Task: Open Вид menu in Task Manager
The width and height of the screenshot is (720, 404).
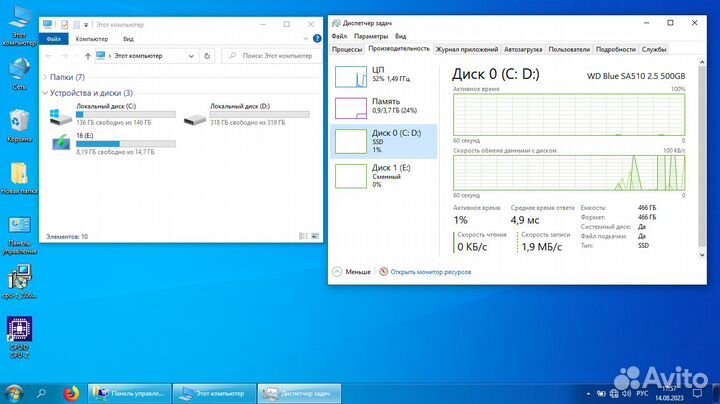Action: click(x=400, y=36)
